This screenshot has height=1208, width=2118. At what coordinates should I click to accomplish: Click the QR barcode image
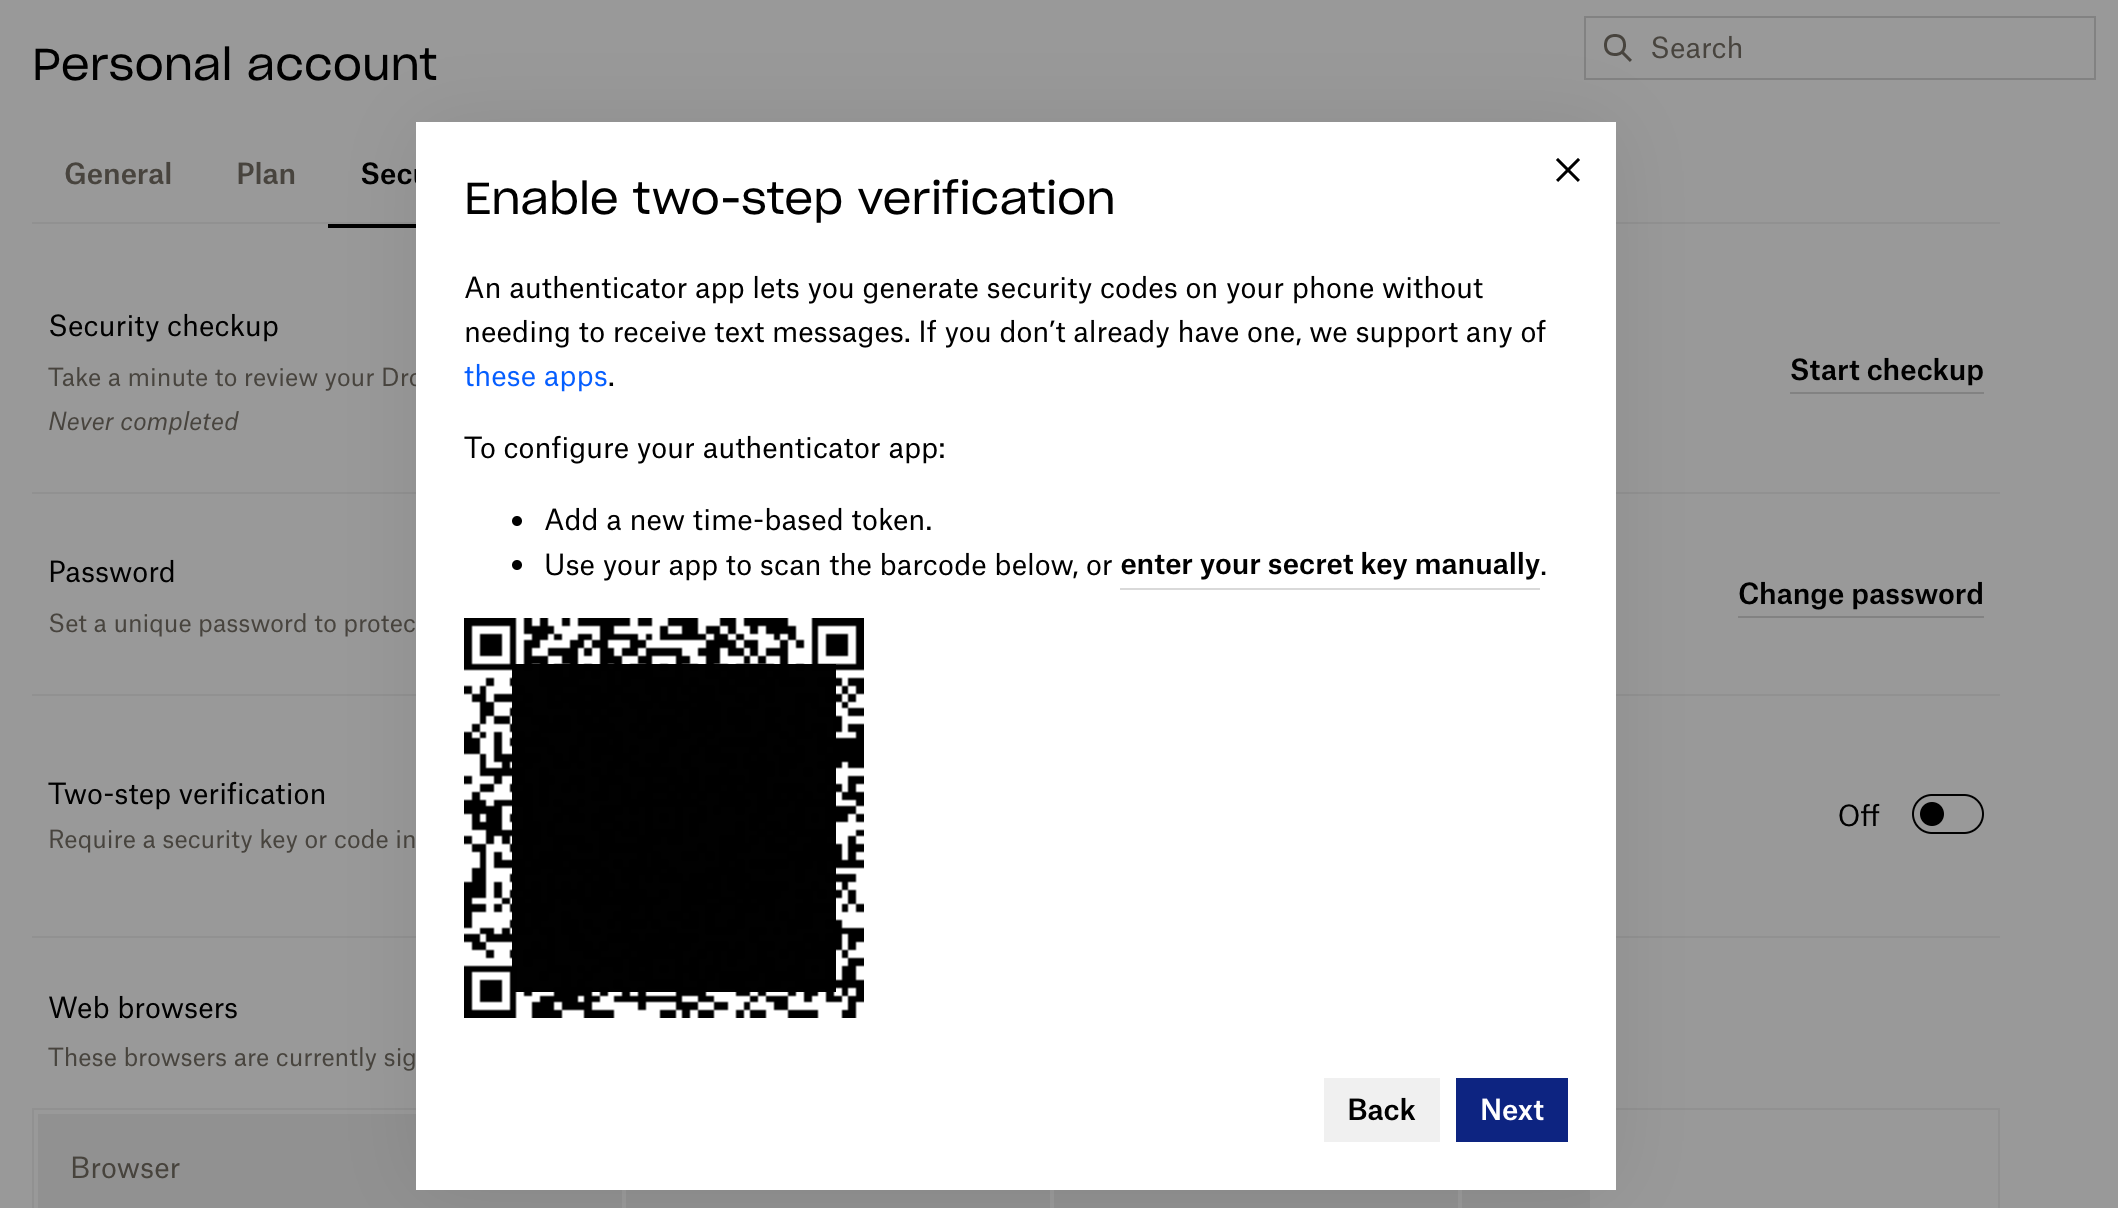pyautogui.click(x=663, y=817)
